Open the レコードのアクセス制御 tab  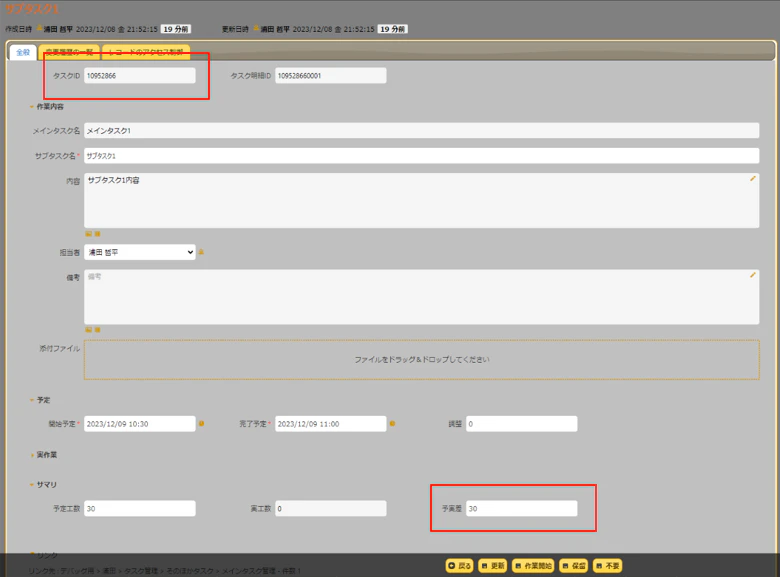click(146, 52)
